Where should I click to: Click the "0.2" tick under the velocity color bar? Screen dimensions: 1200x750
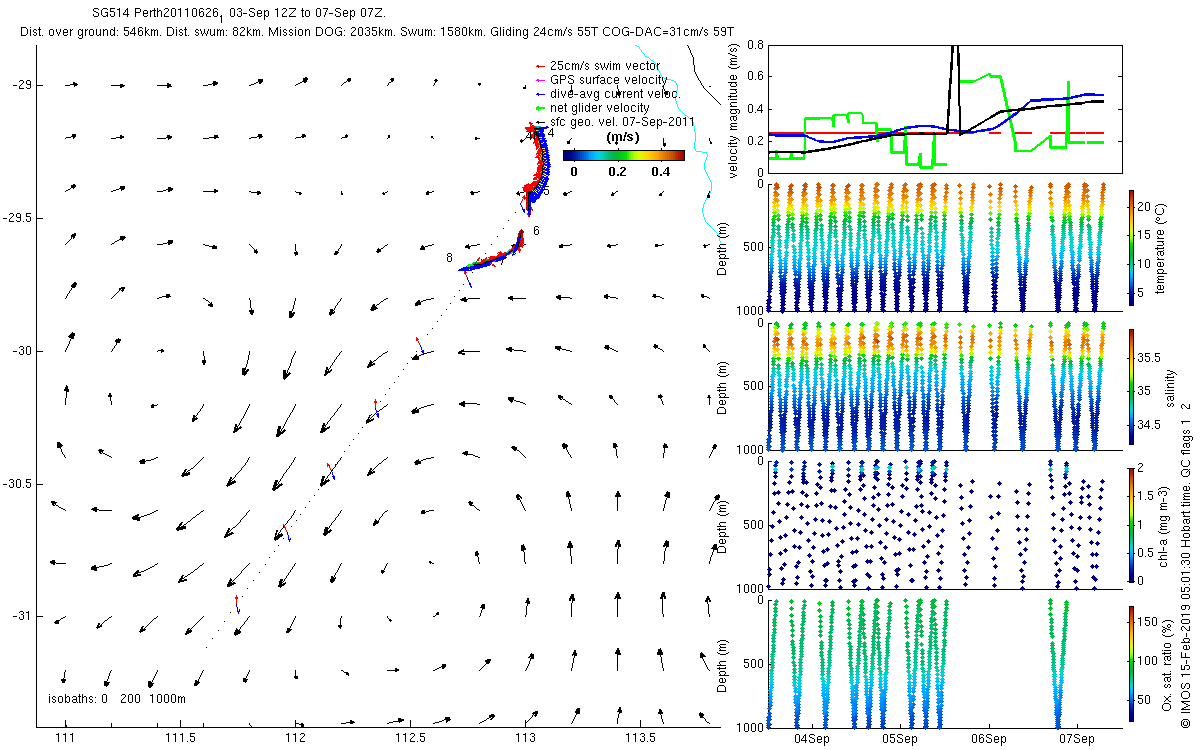pyautogui.click(x=617, y=171)
